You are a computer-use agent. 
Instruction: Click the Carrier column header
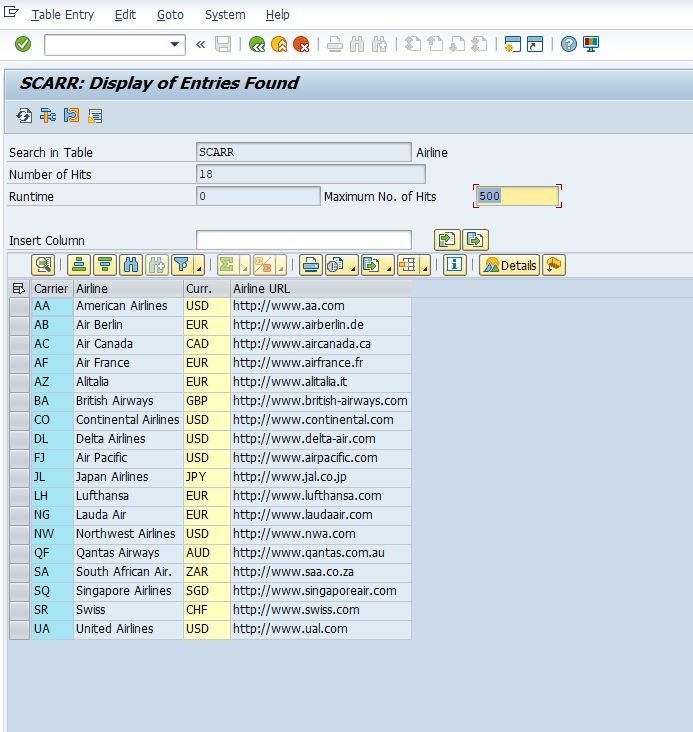tap(51, 289)
